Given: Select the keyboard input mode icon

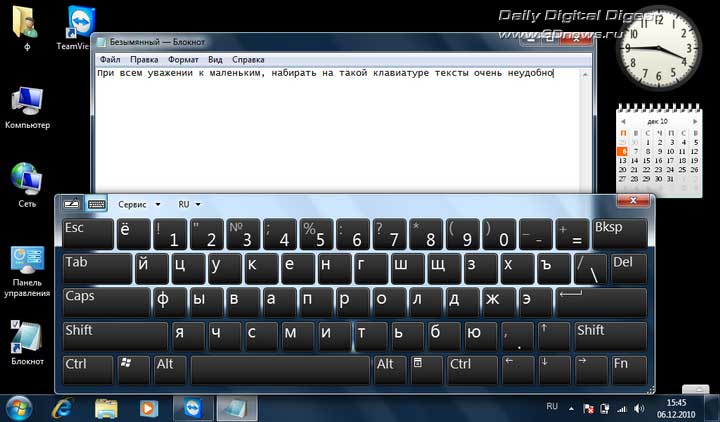Looking at the screenshot, I should coord(97,203).
